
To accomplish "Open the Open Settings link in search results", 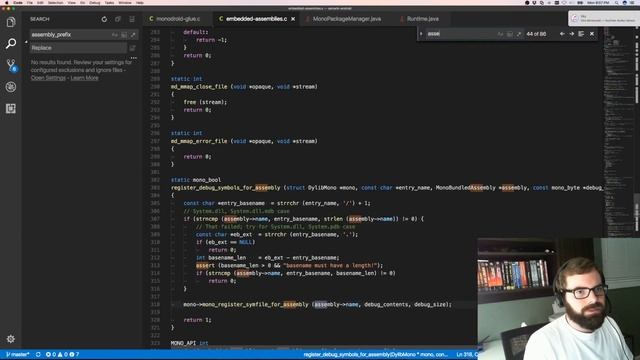I will pyautogui.click(x=48, y=78).
